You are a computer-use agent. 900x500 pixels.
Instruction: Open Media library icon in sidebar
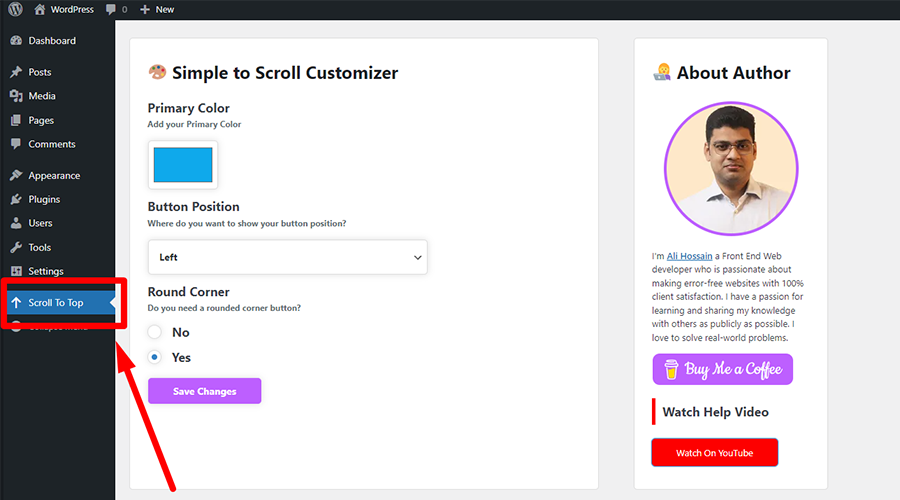[16, 96]
